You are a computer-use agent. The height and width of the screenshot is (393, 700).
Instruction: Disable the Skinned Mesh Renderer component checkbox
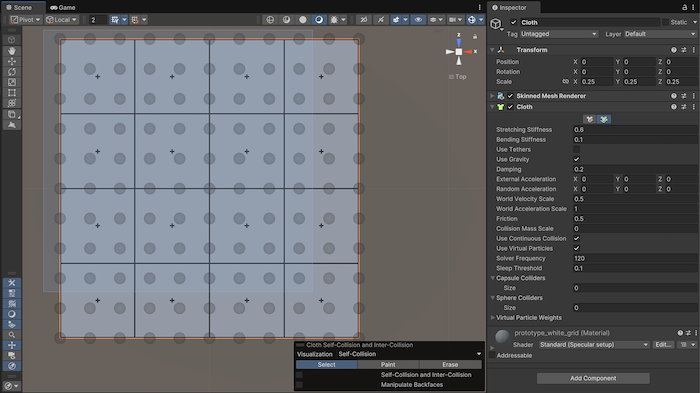click(x=510, y=96)
